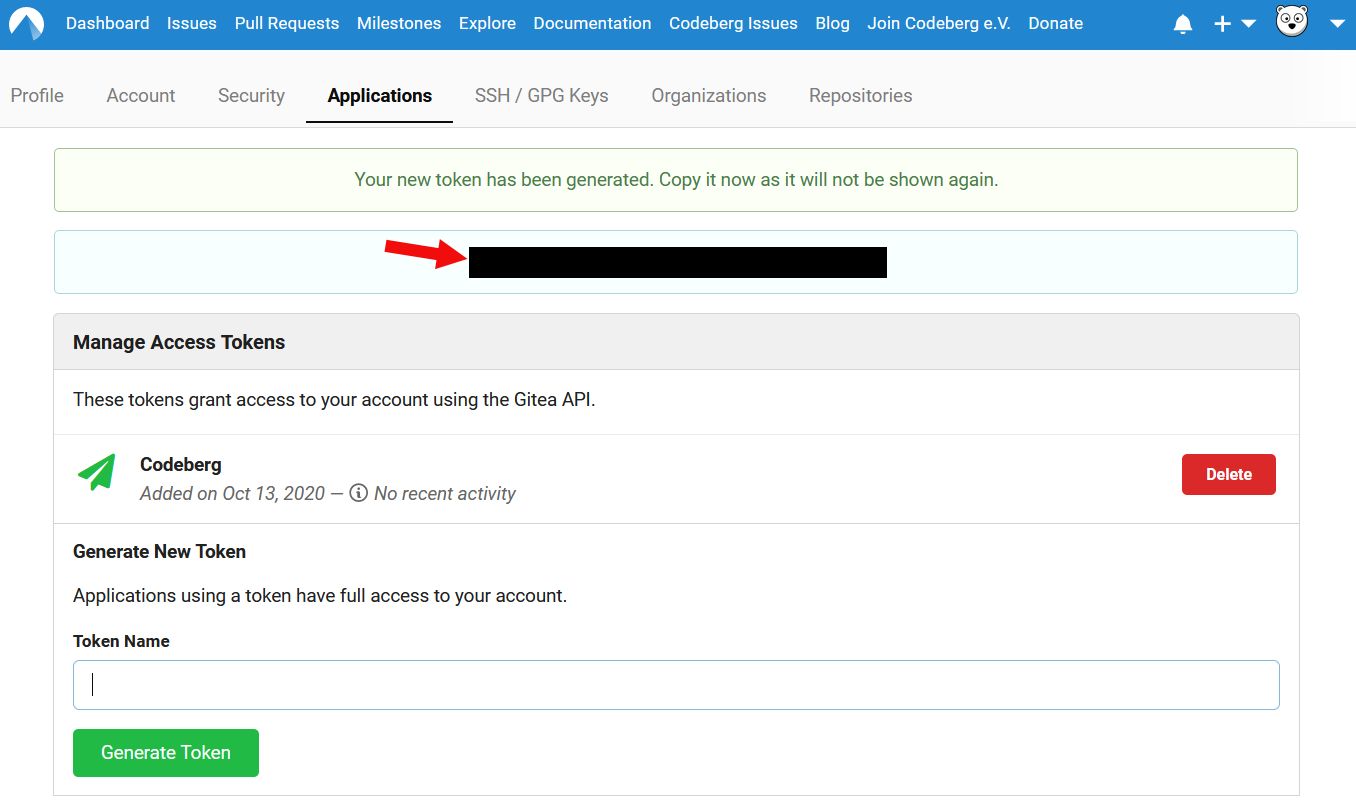The width and height of the screenshot is (1356, 803).
Task: Delete the Codeberg access token
Action: click(1228, 475)
